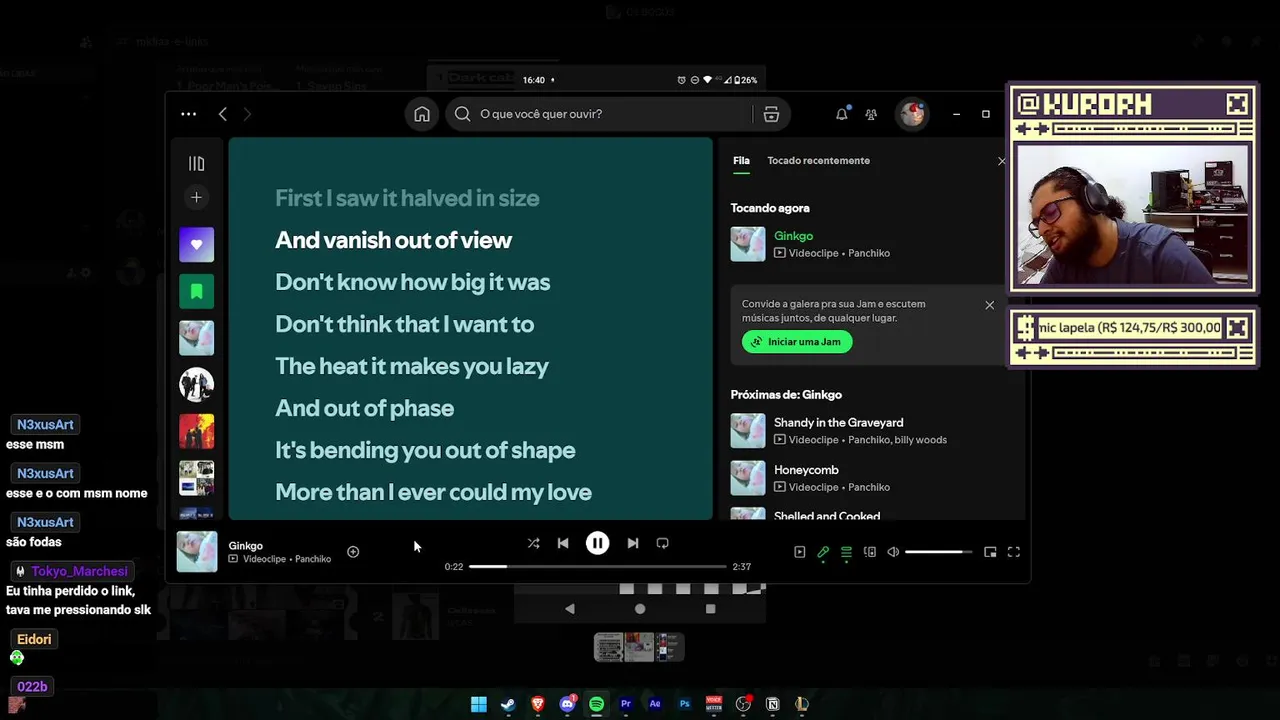Toggle the lyrics microphone icon

point(823,552)
